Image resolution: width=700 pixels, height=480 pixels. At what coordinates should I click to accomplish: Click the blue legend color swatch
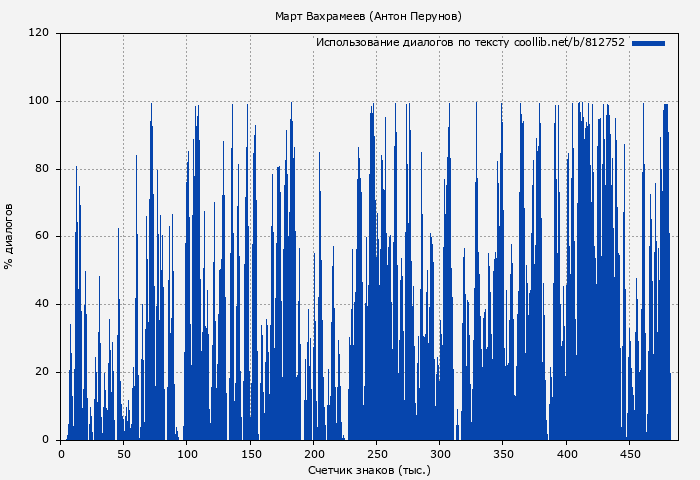(x=648, y=43)
